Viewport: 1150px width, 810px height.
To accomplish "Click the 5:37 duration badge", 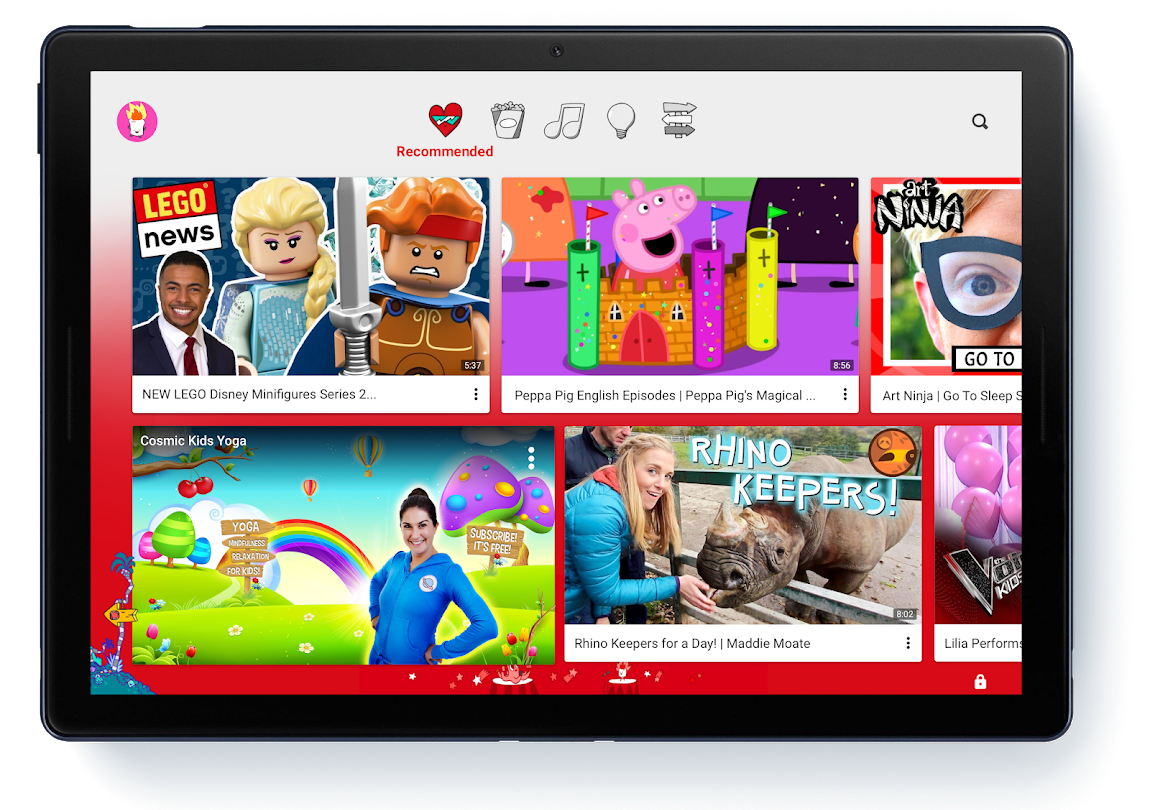I will coord(473,365).
